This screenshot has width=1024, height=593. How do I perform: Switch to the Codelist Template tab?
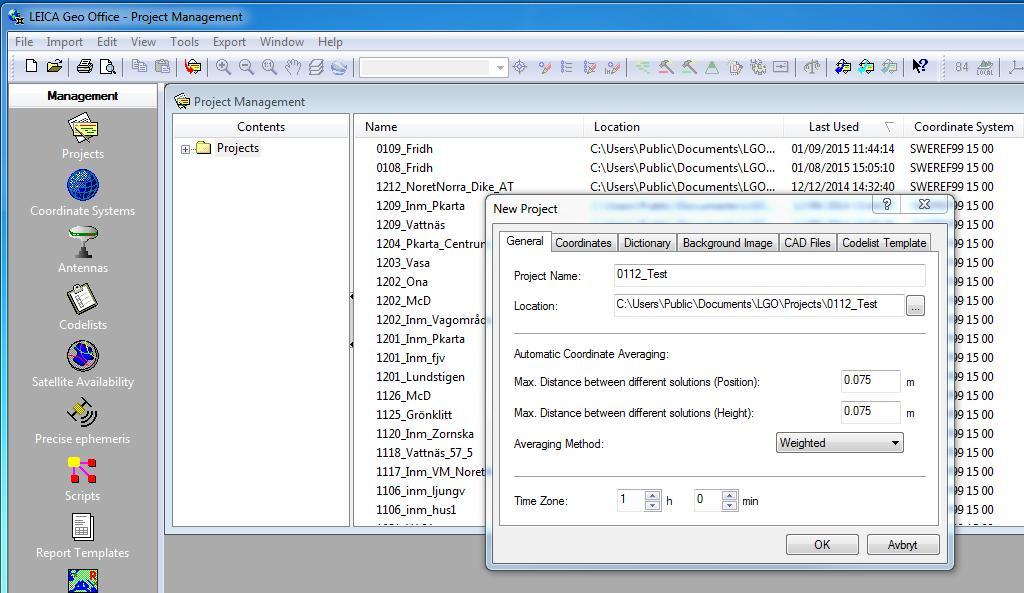click(884, 242)
